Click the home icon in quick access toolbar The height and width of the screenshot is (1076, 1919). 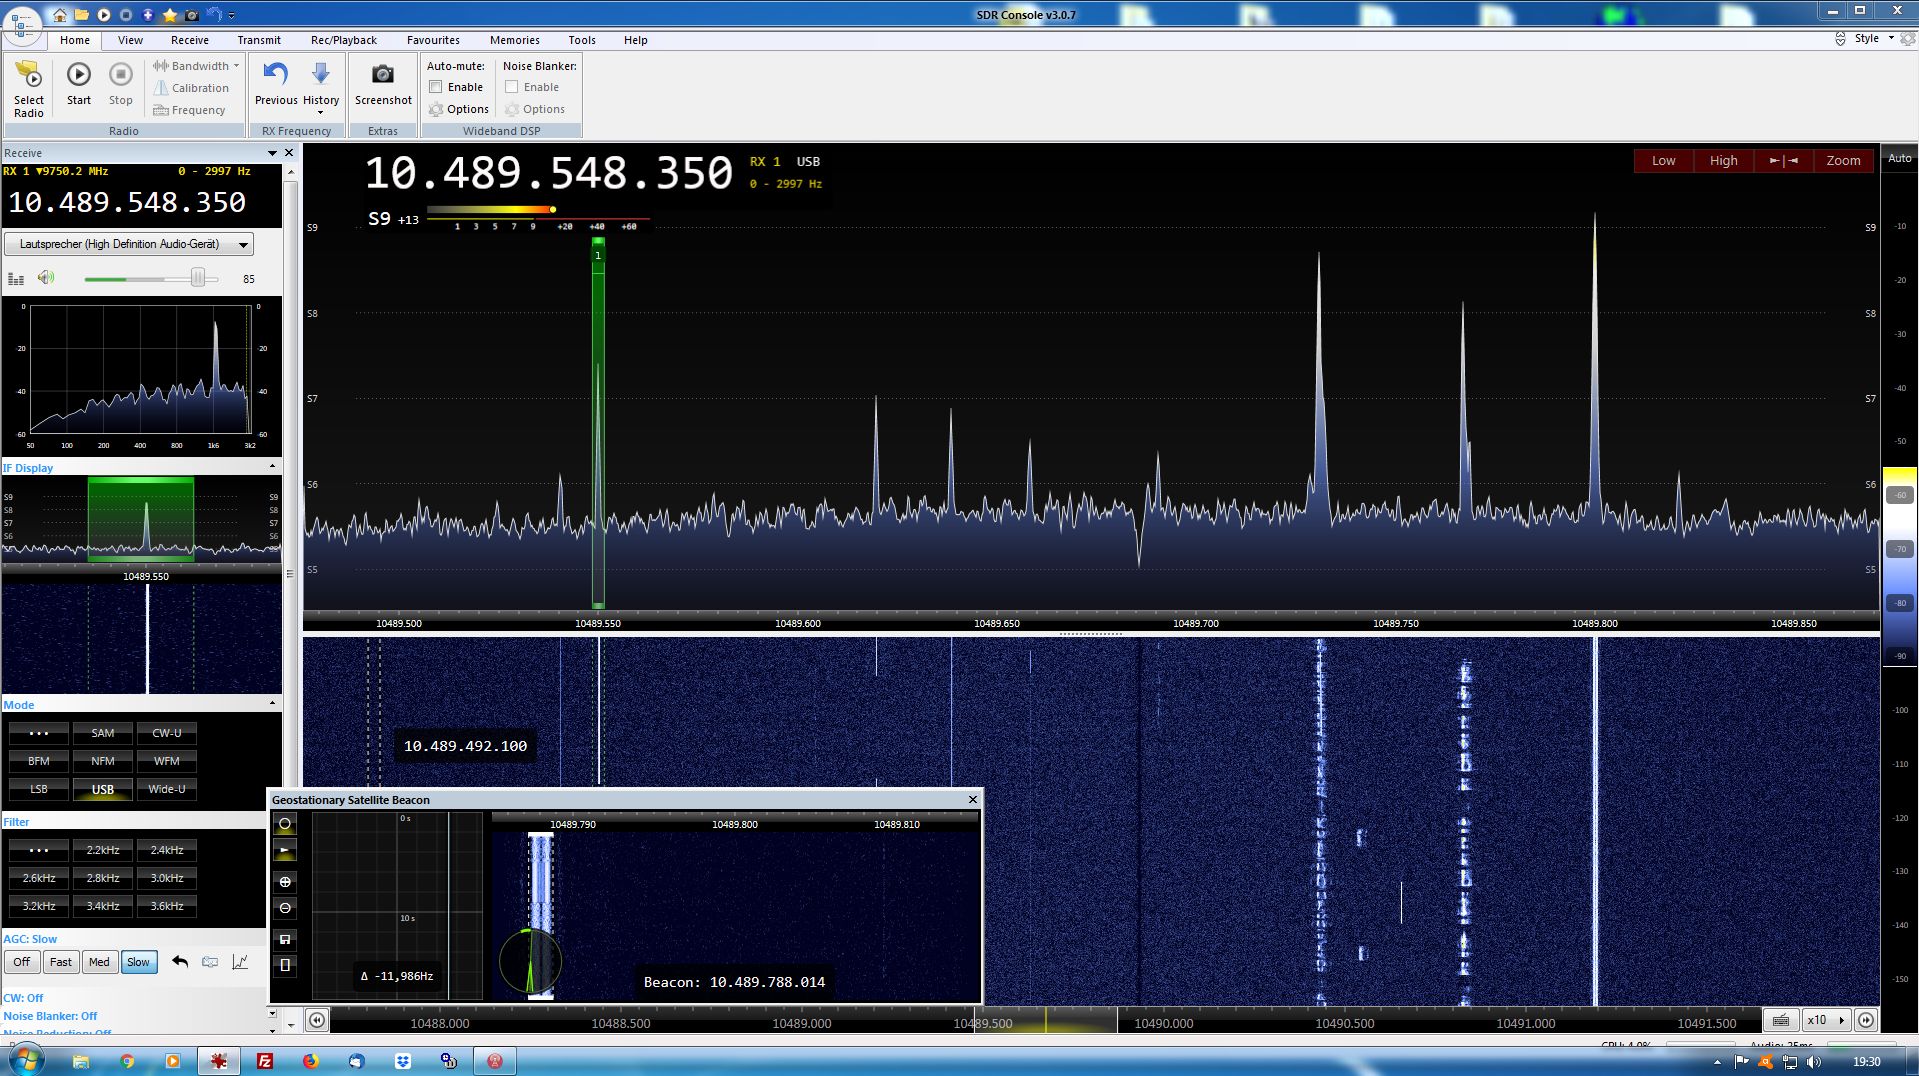pos(60,15)
